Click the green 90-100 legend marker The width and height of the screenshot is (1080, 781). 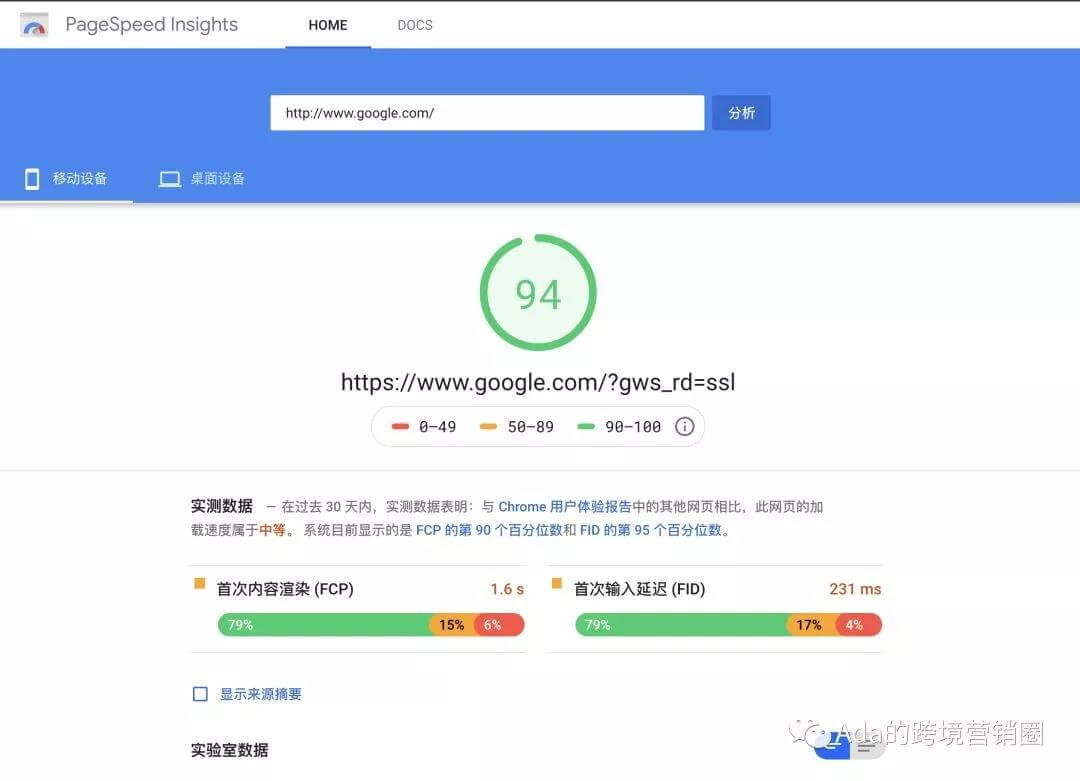pyautogui.click(x=587, y=427)
